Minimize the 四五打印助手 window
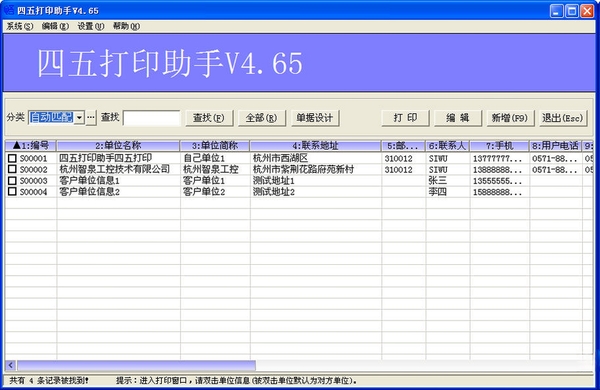This screenshot has width=600, height=390. pos(557,11)
